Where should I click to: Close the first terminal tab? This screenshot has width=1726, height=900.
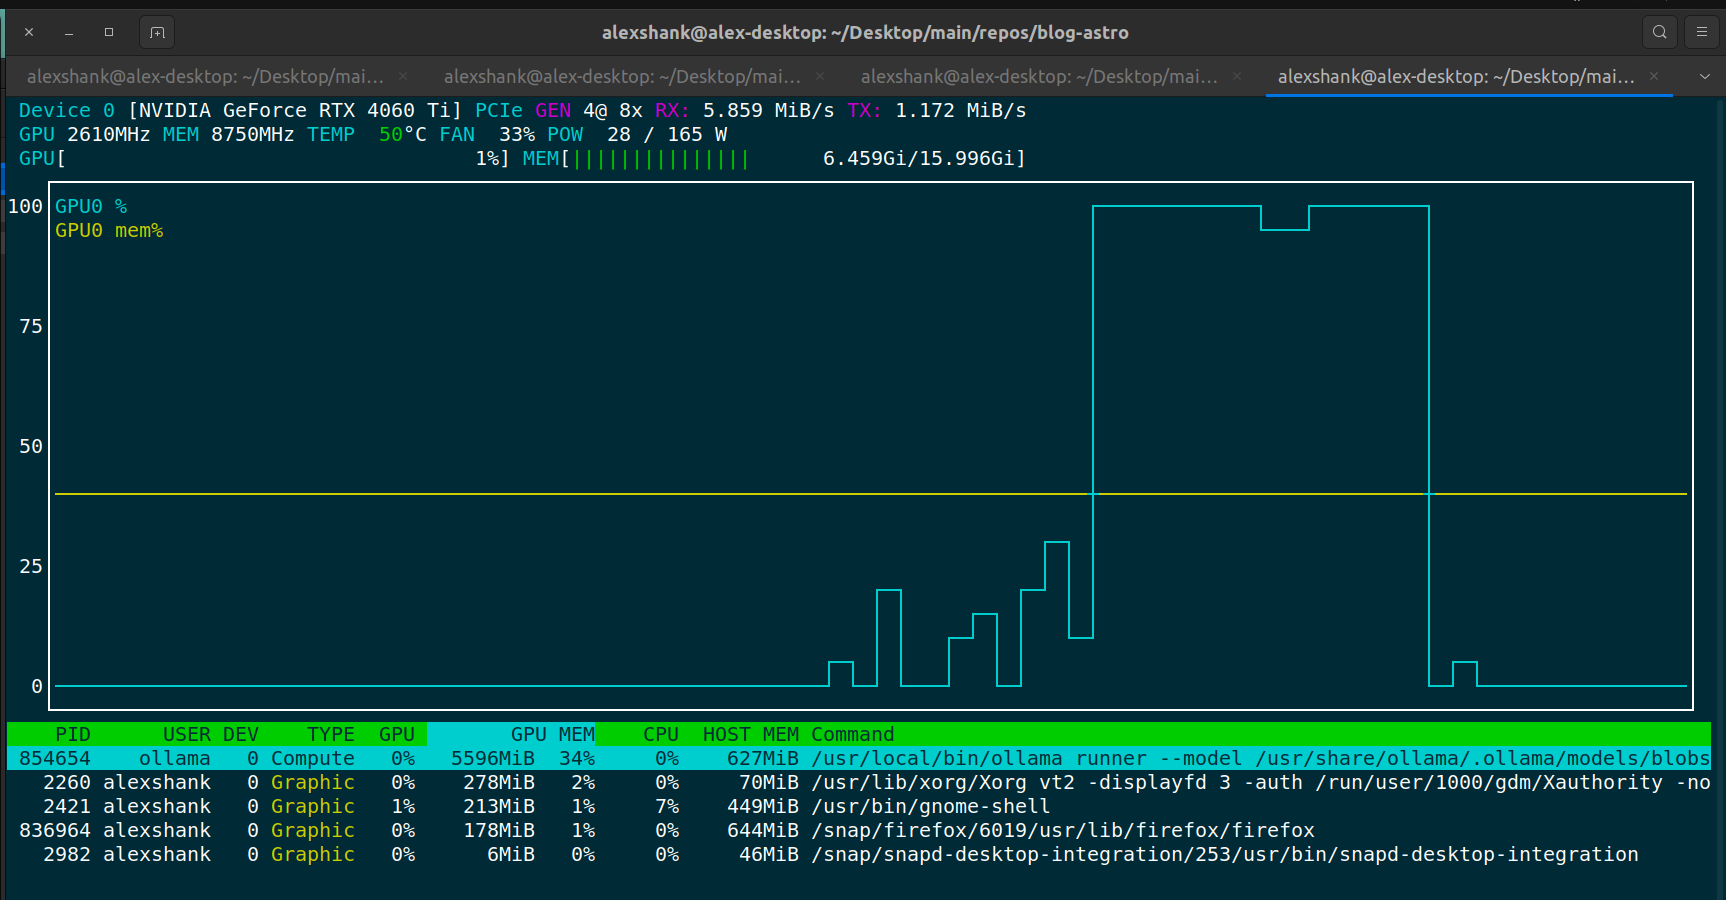point(402,76)
